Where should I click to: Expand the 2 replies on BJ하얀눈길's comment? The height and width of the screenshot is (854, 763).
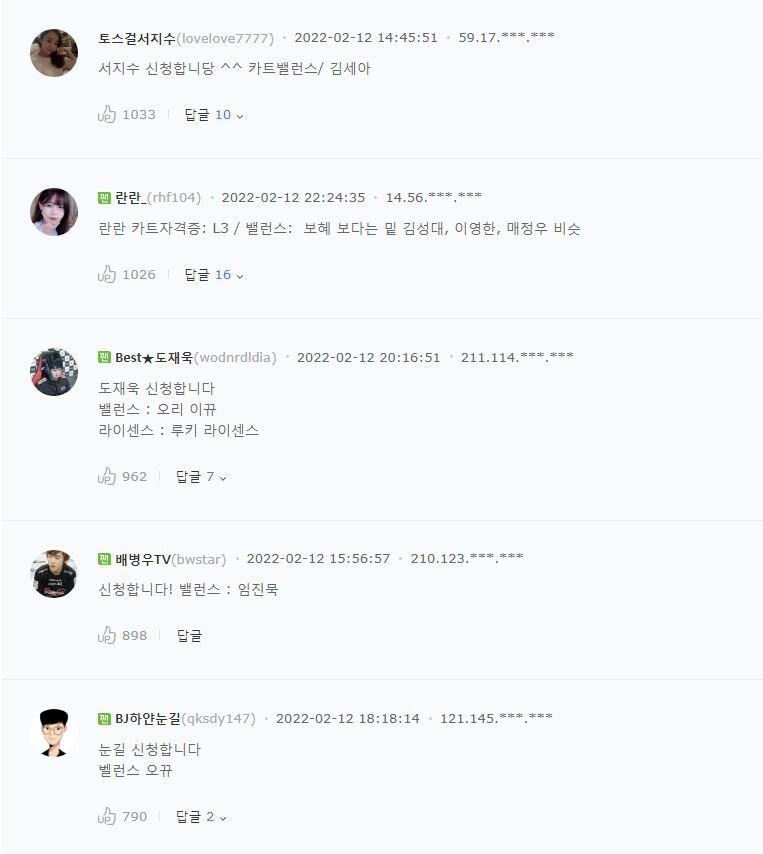pos(201,816)
